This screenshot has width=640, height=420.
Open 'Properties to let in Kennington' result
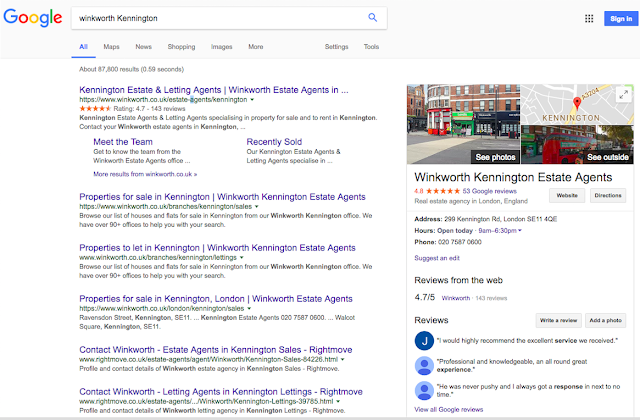coord(218,248)
